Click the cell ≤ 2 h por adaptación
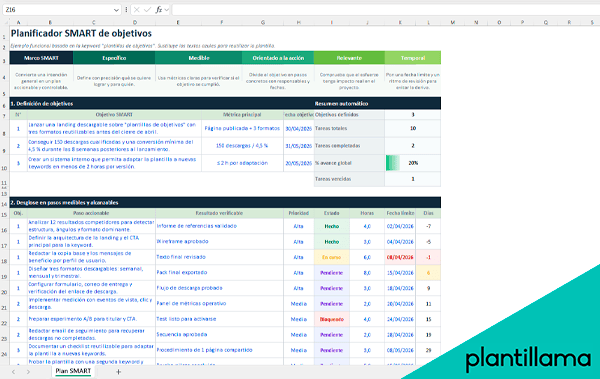 [x=242, y=163]
